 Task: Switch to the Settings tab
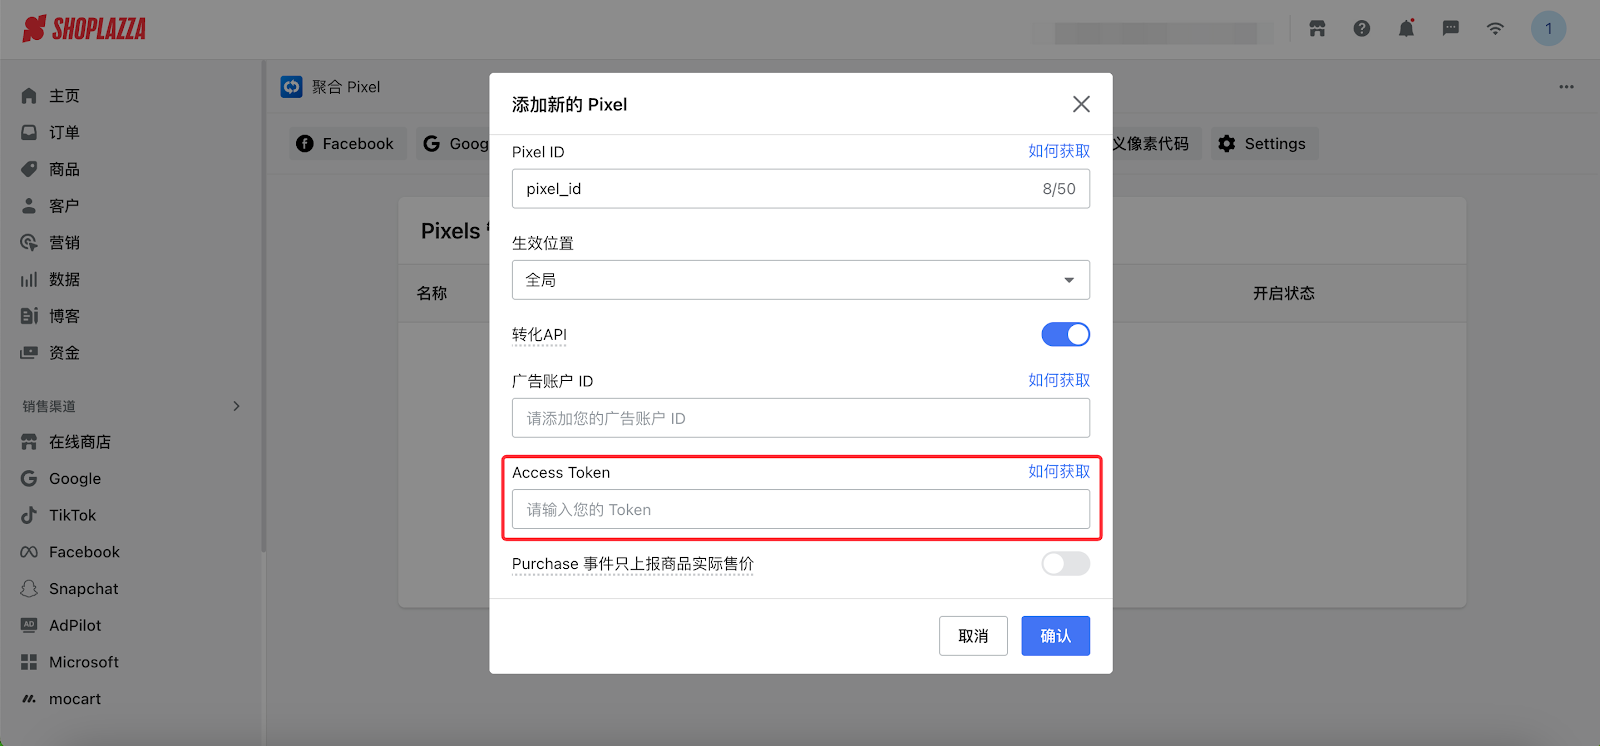1263,144
